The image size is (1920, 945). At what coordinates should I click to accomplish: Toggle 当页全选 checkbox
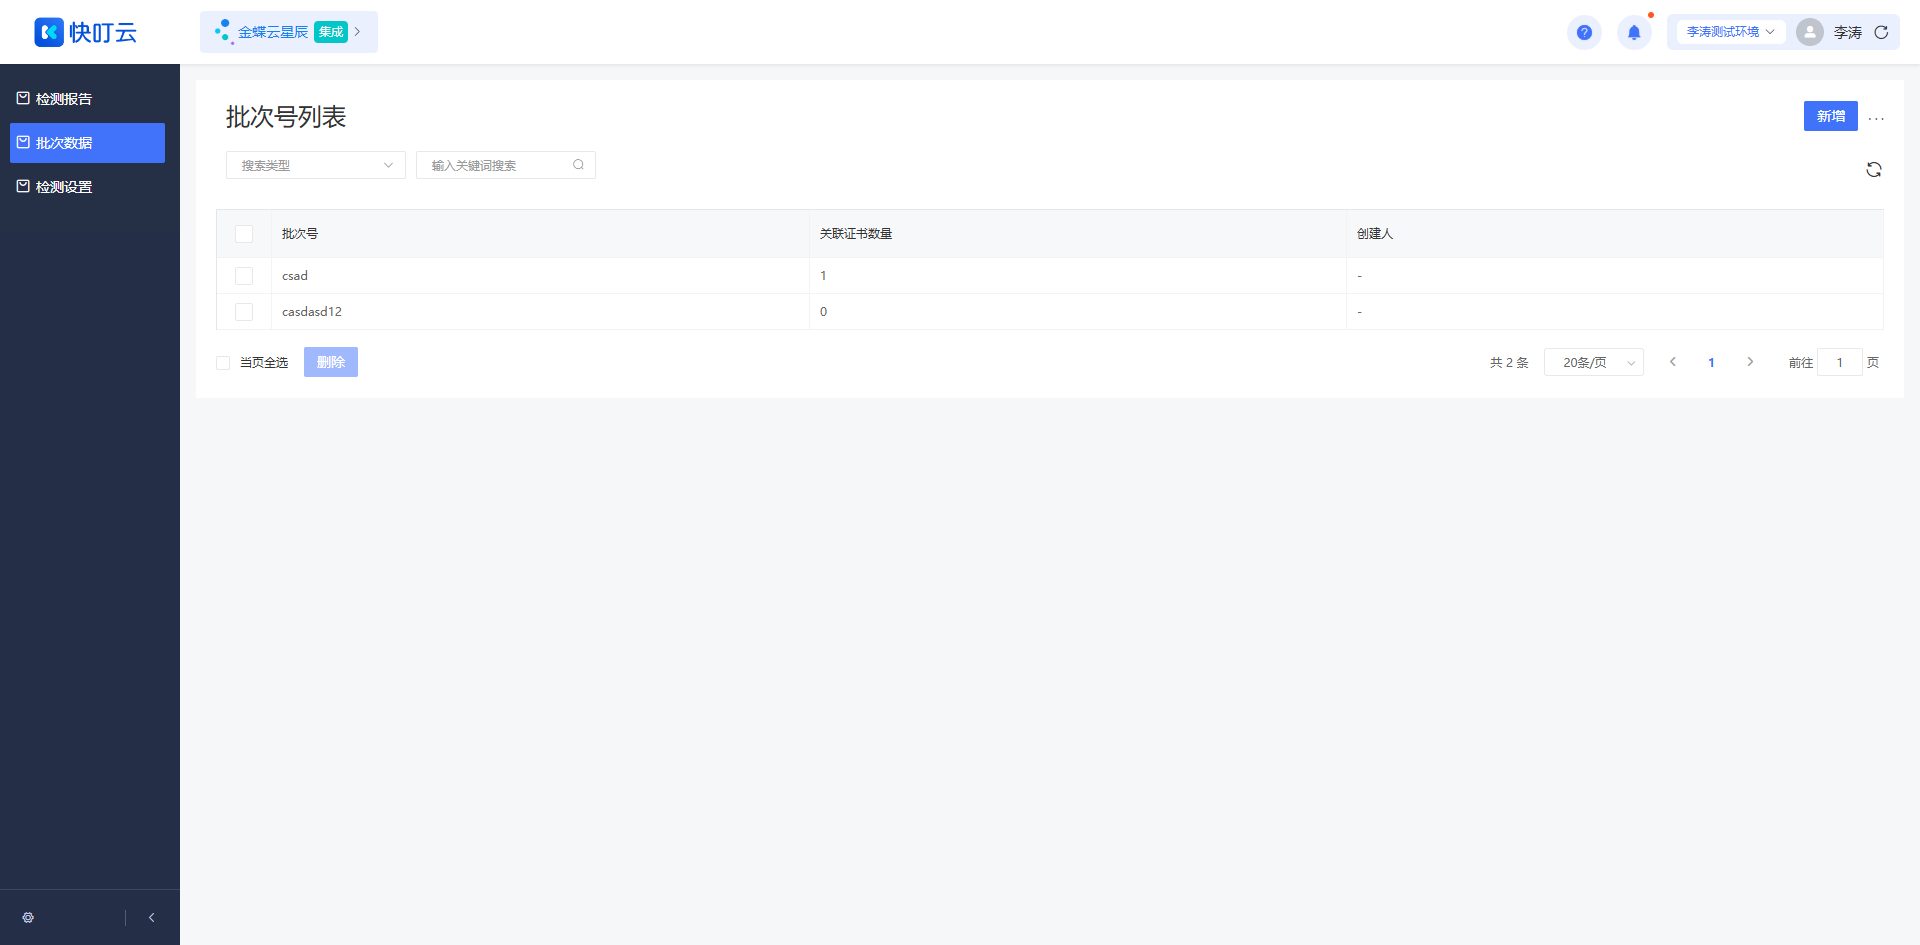223,363
